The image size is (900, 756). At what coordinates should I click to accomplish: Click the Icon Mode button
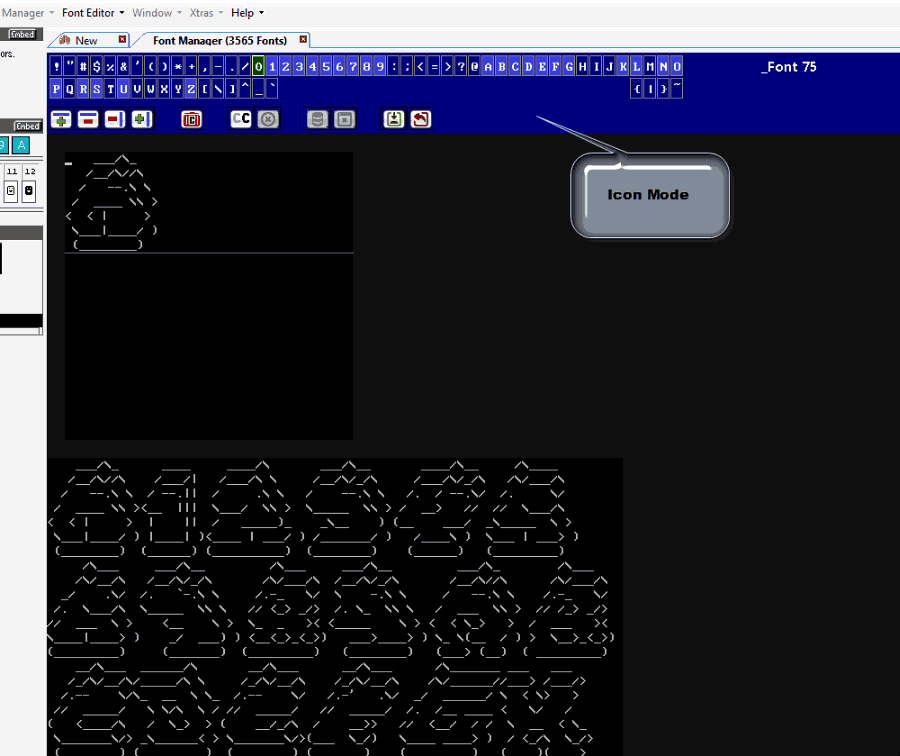pos(648,194)
